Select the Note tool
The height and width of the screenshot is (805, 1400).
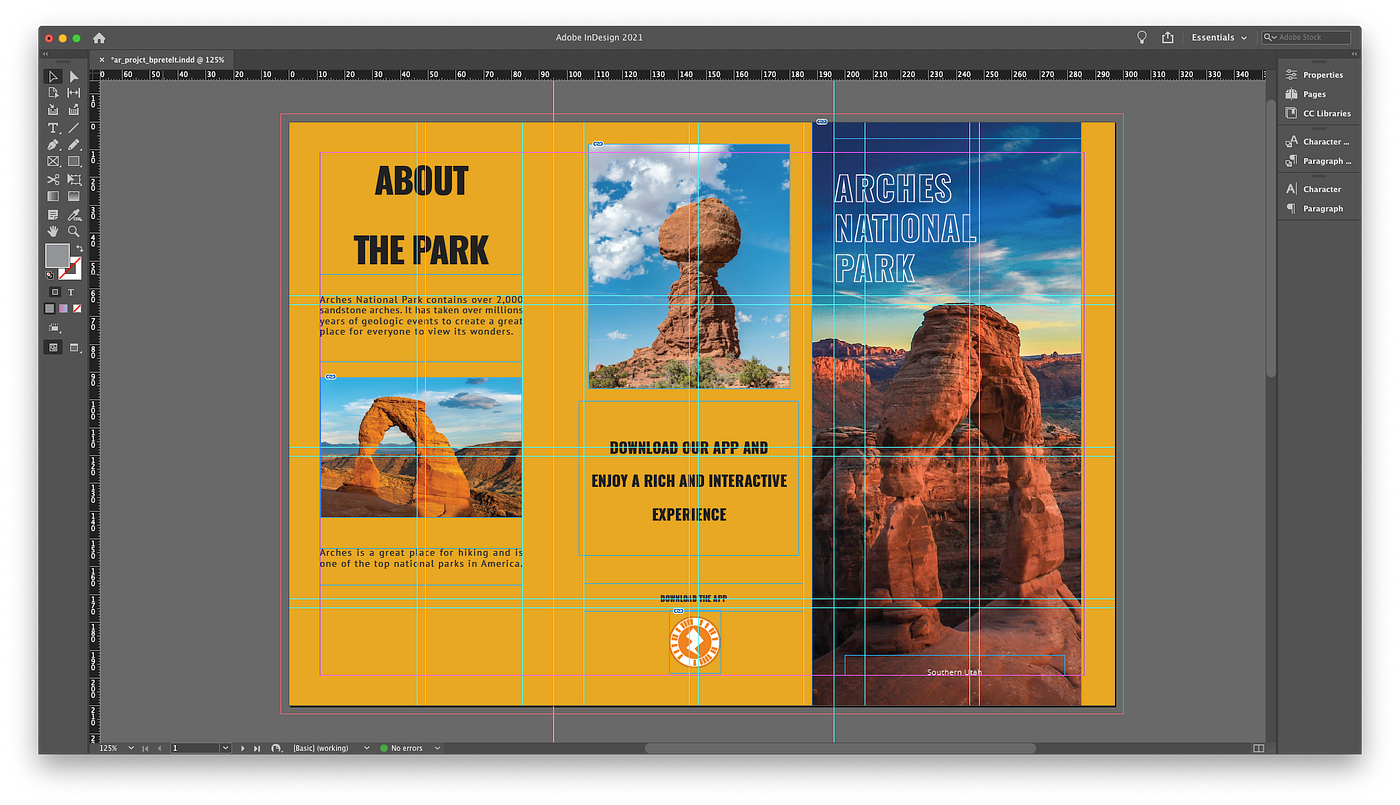pyautogui.click(x=53, y=215)
